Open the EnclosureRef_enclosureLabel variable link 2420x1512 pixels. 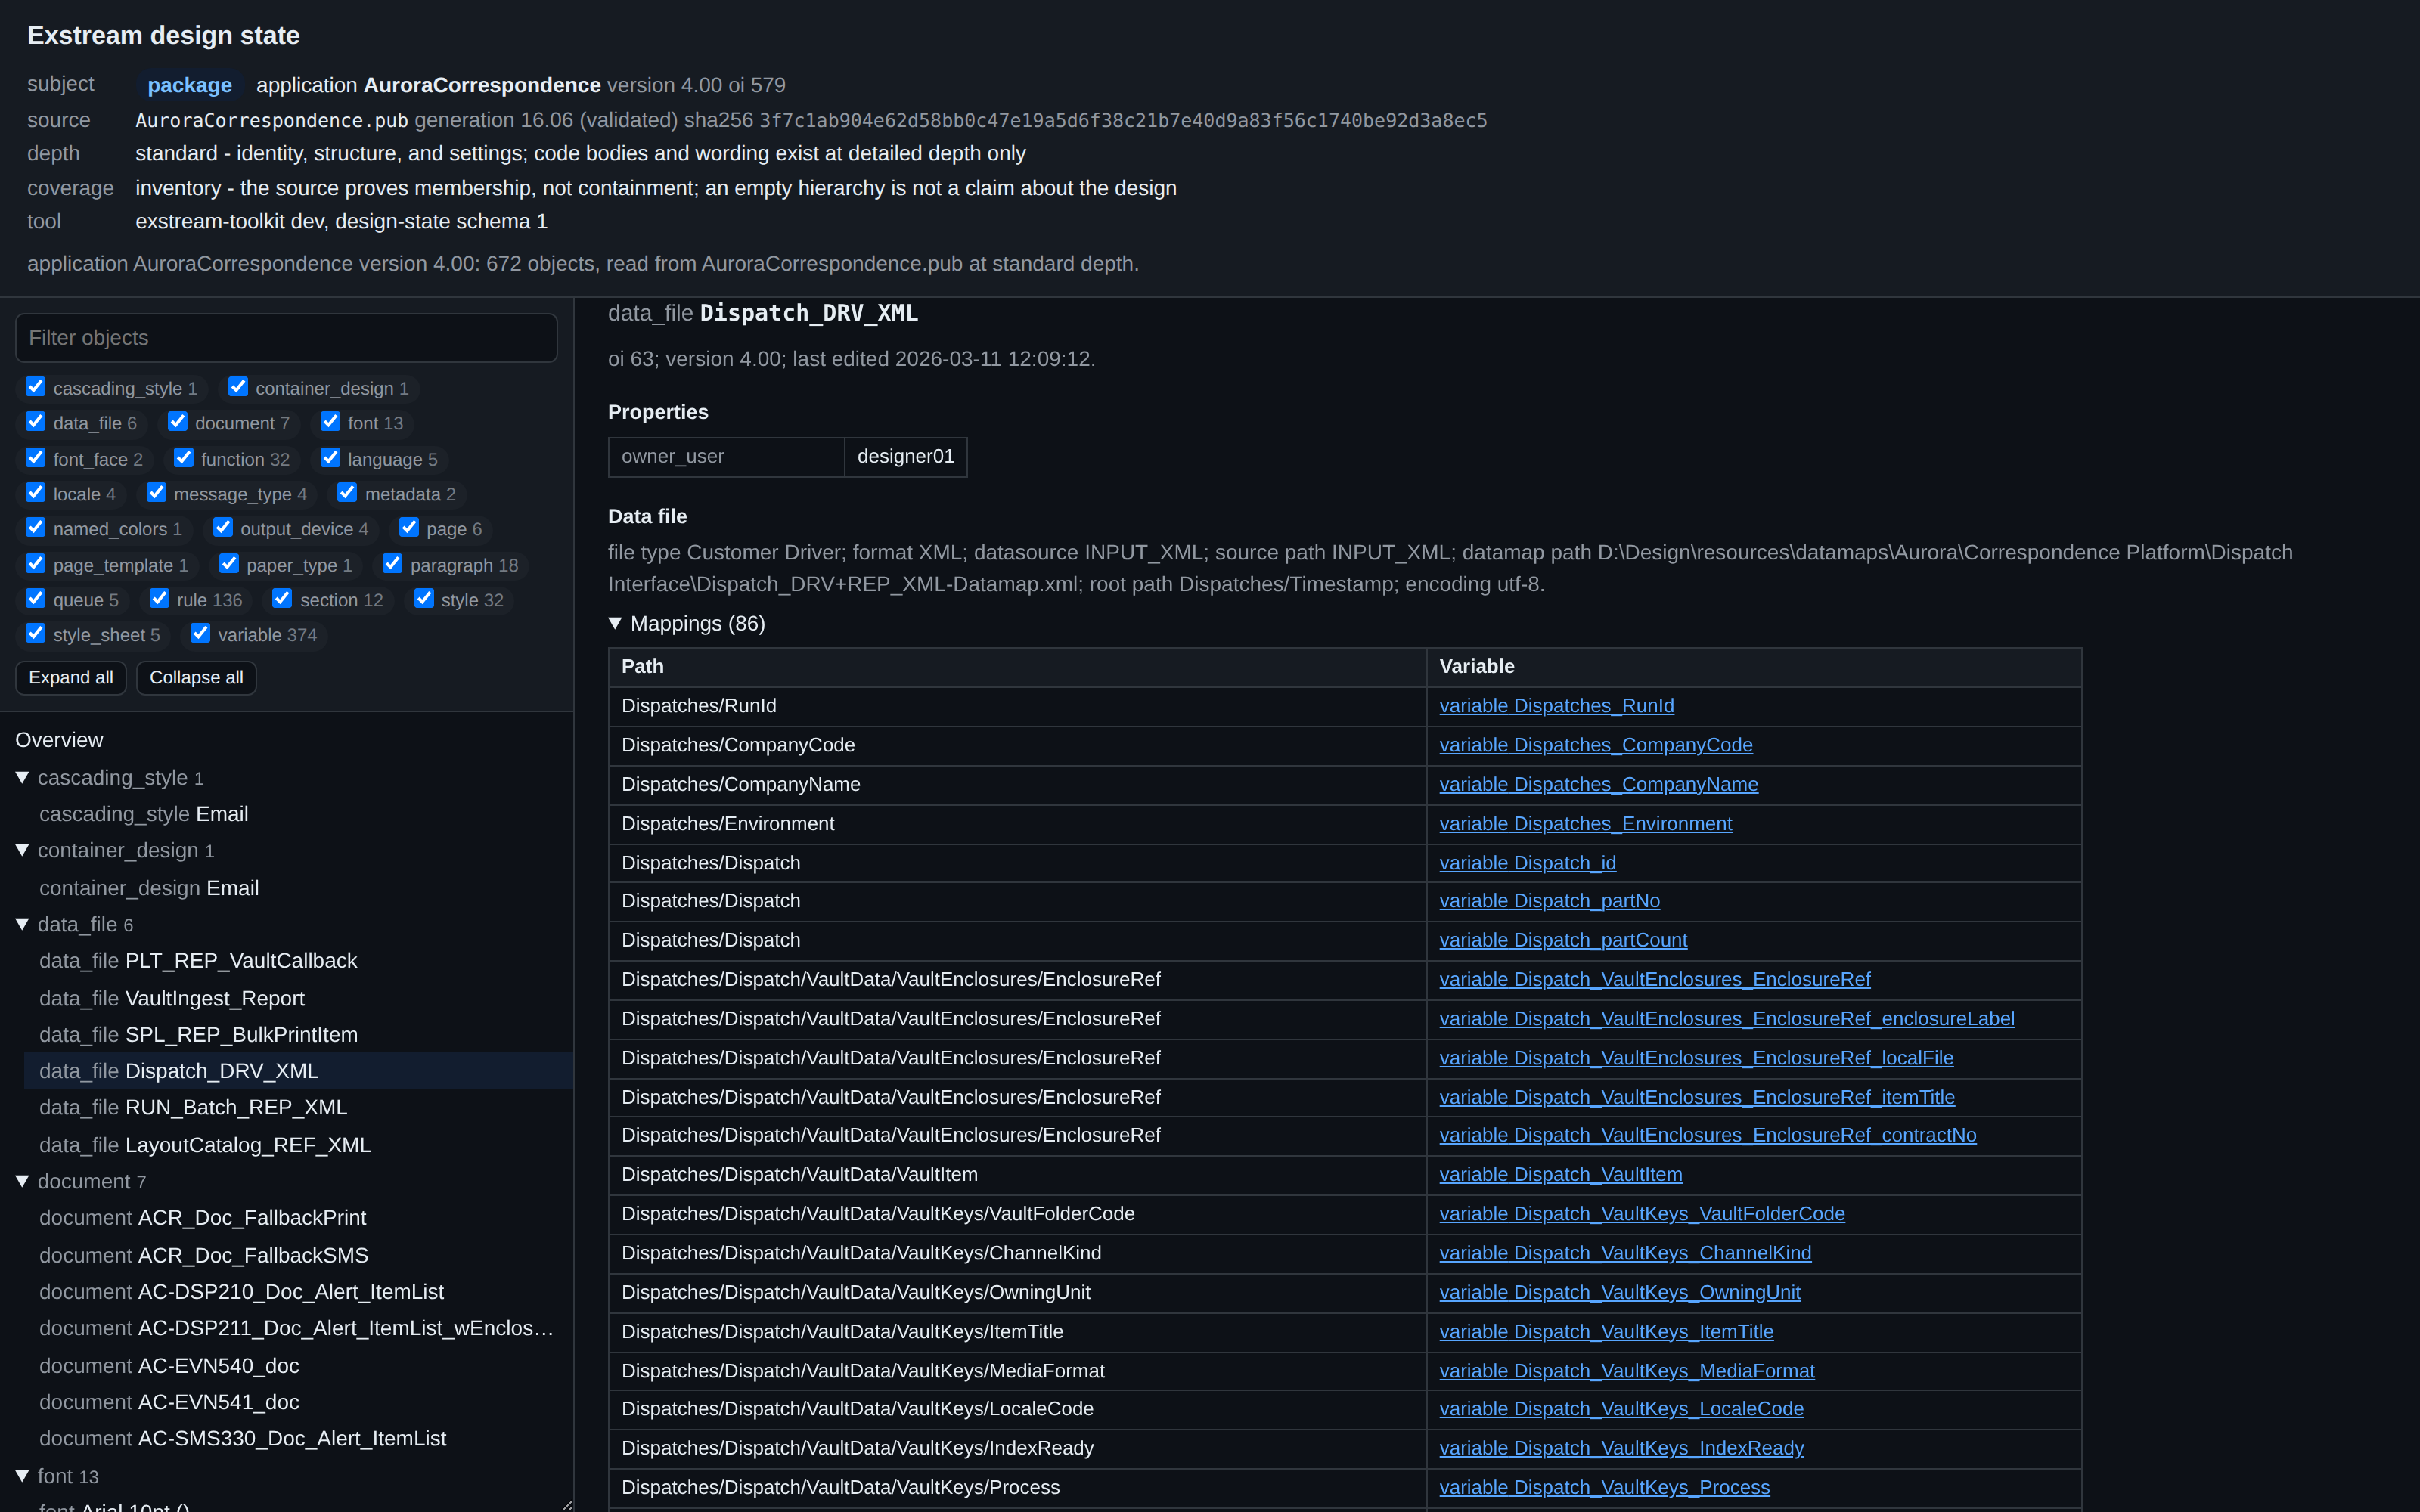coord(1726,1019)
